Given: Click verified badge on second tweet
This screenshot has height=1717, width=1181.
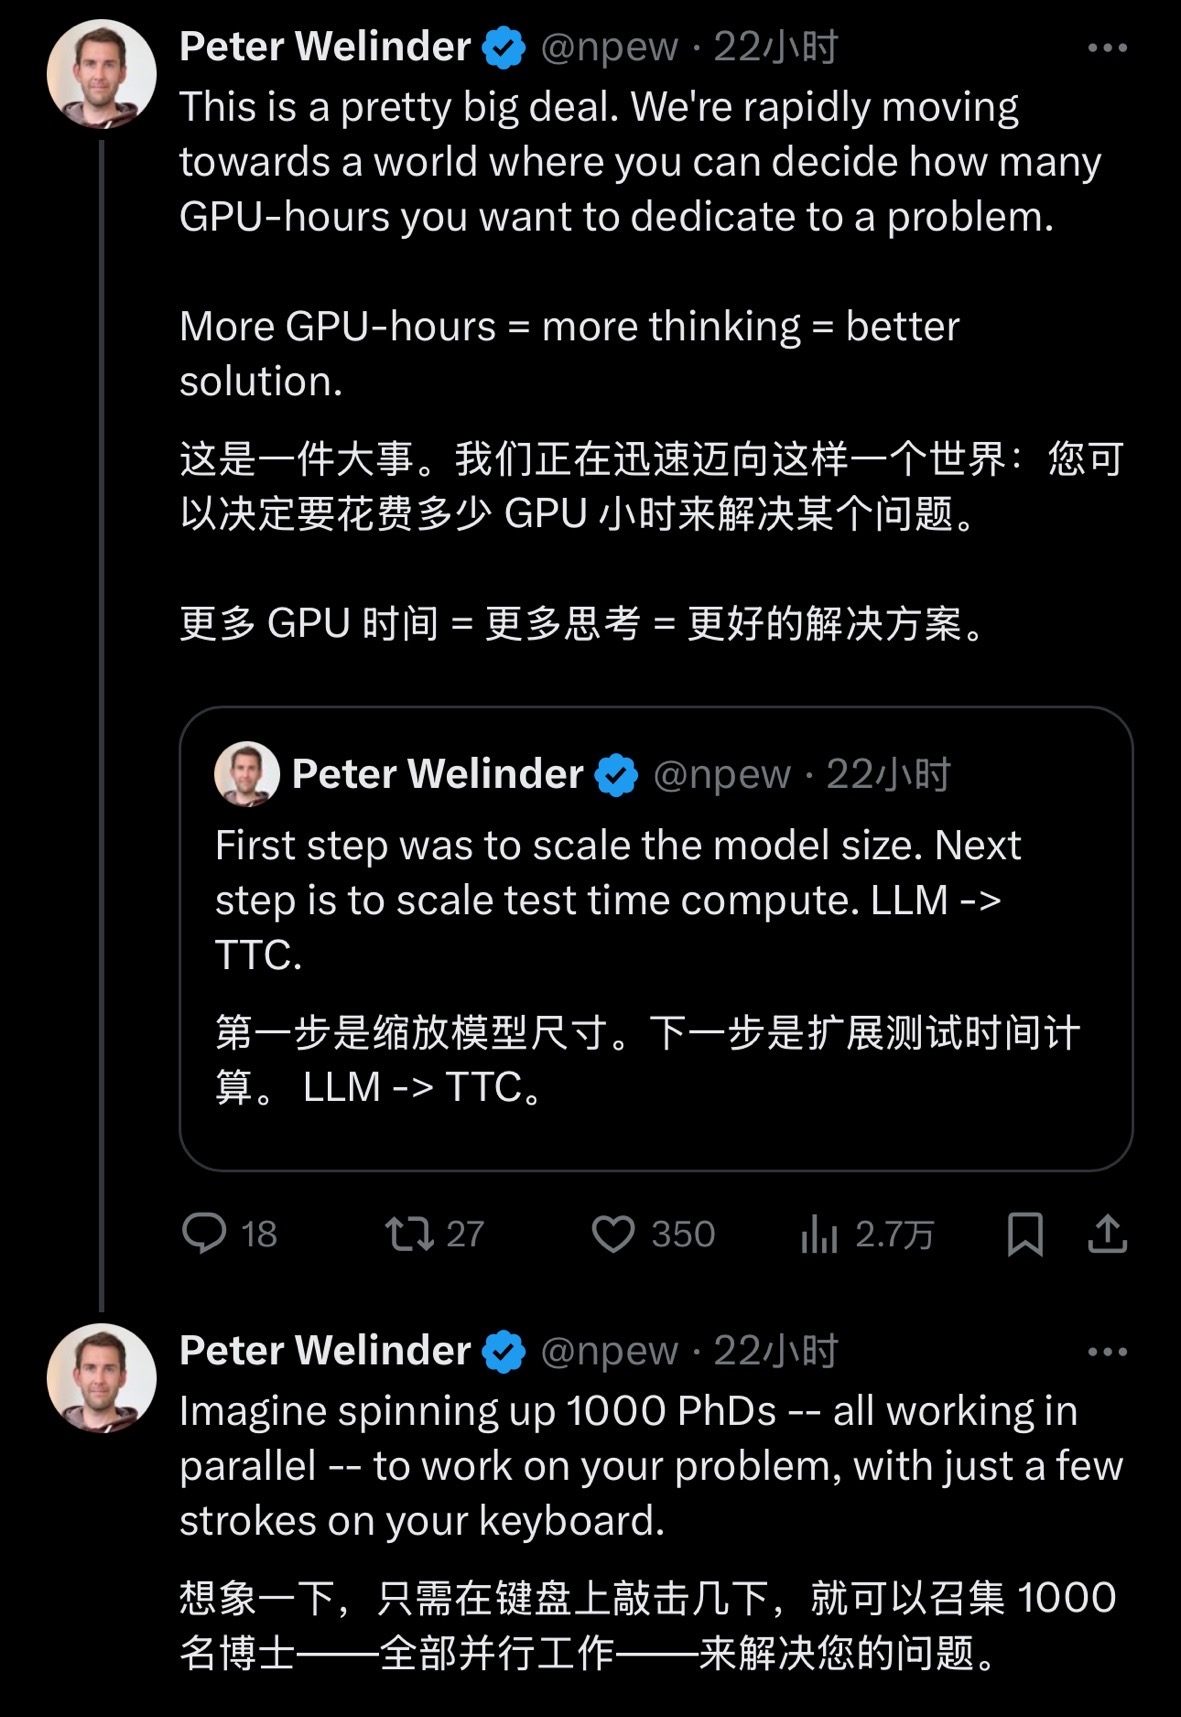Looking at the screenshot, I should pyautogui.click(x=504, y=1352).
